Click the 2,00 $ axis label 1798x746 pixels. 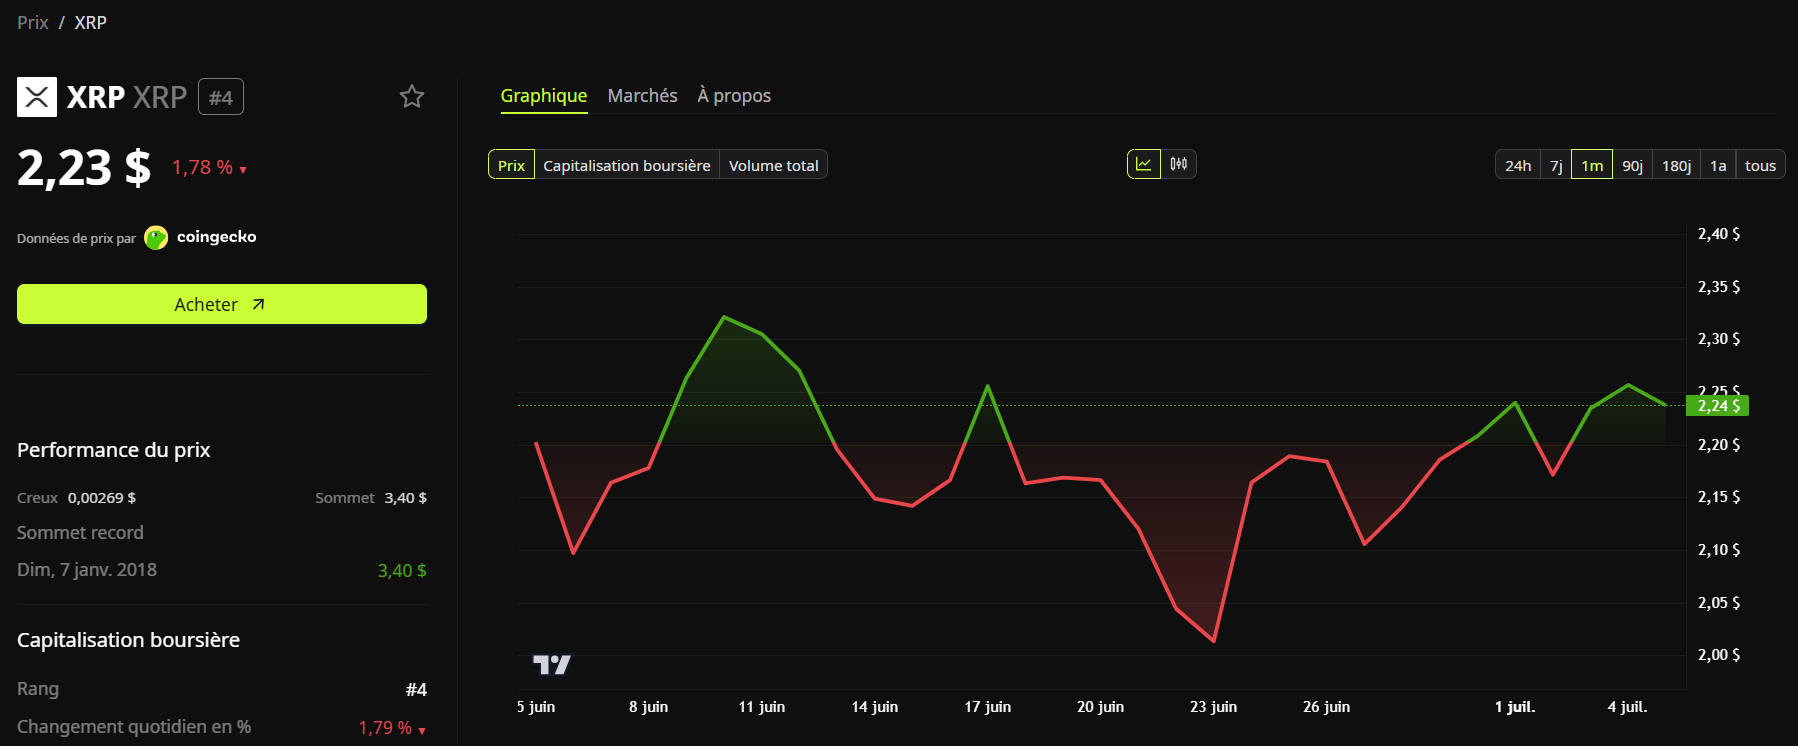point(1719,655)
